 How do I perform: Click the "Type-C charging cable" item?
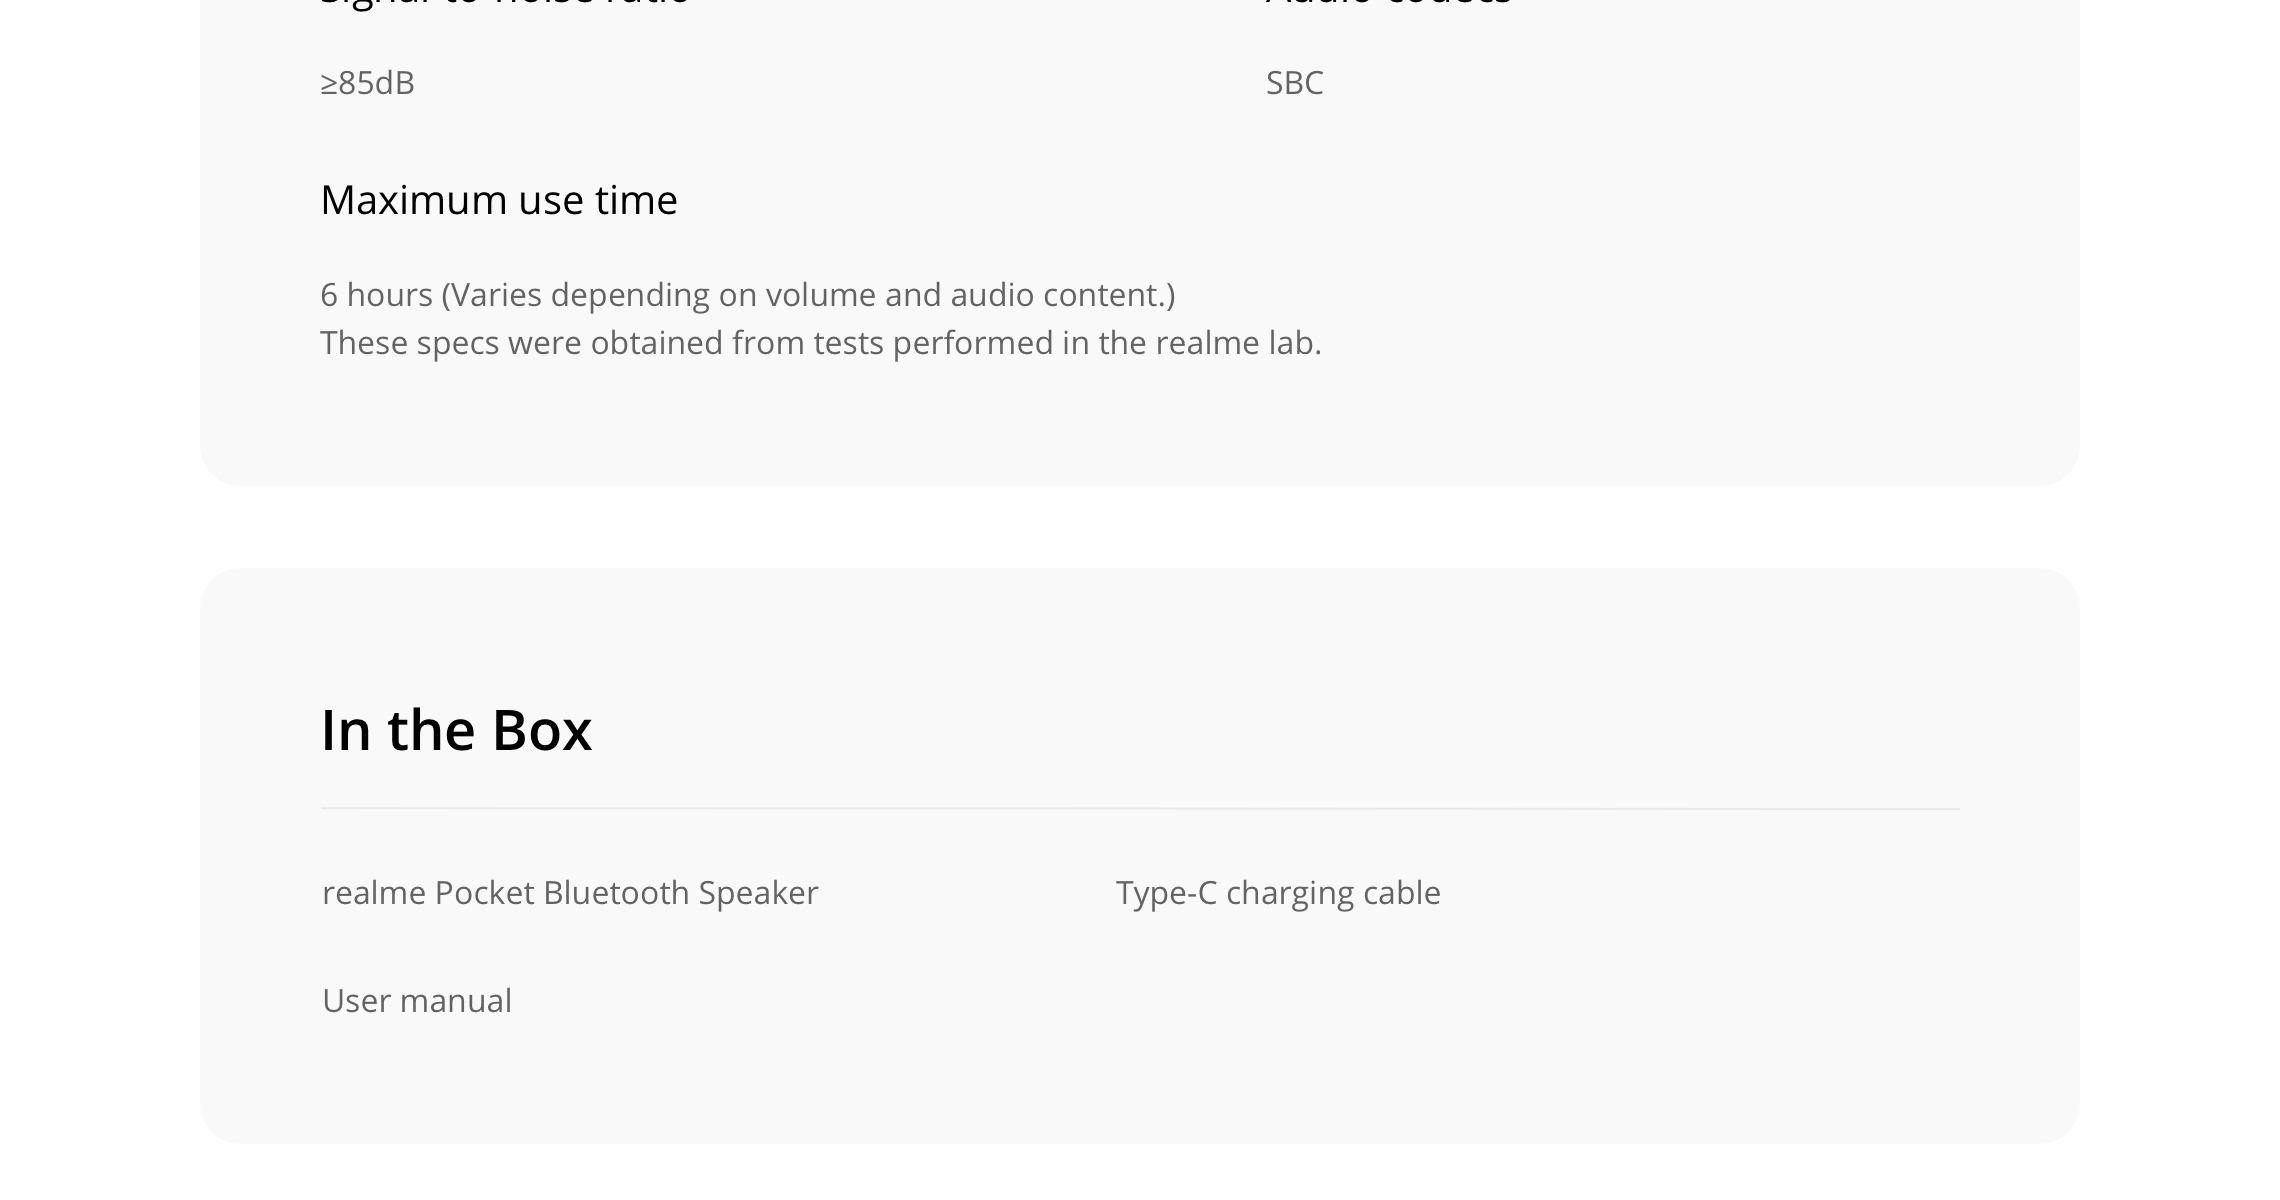1278,893
